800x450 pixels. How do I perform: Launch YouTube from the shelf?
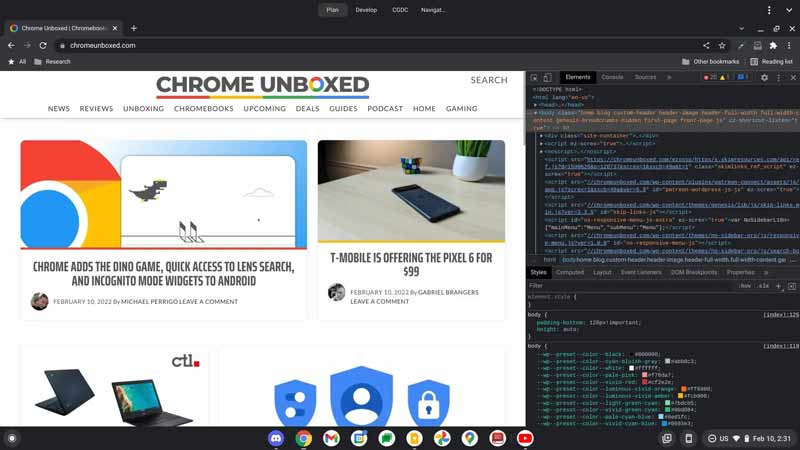(525, 438)
